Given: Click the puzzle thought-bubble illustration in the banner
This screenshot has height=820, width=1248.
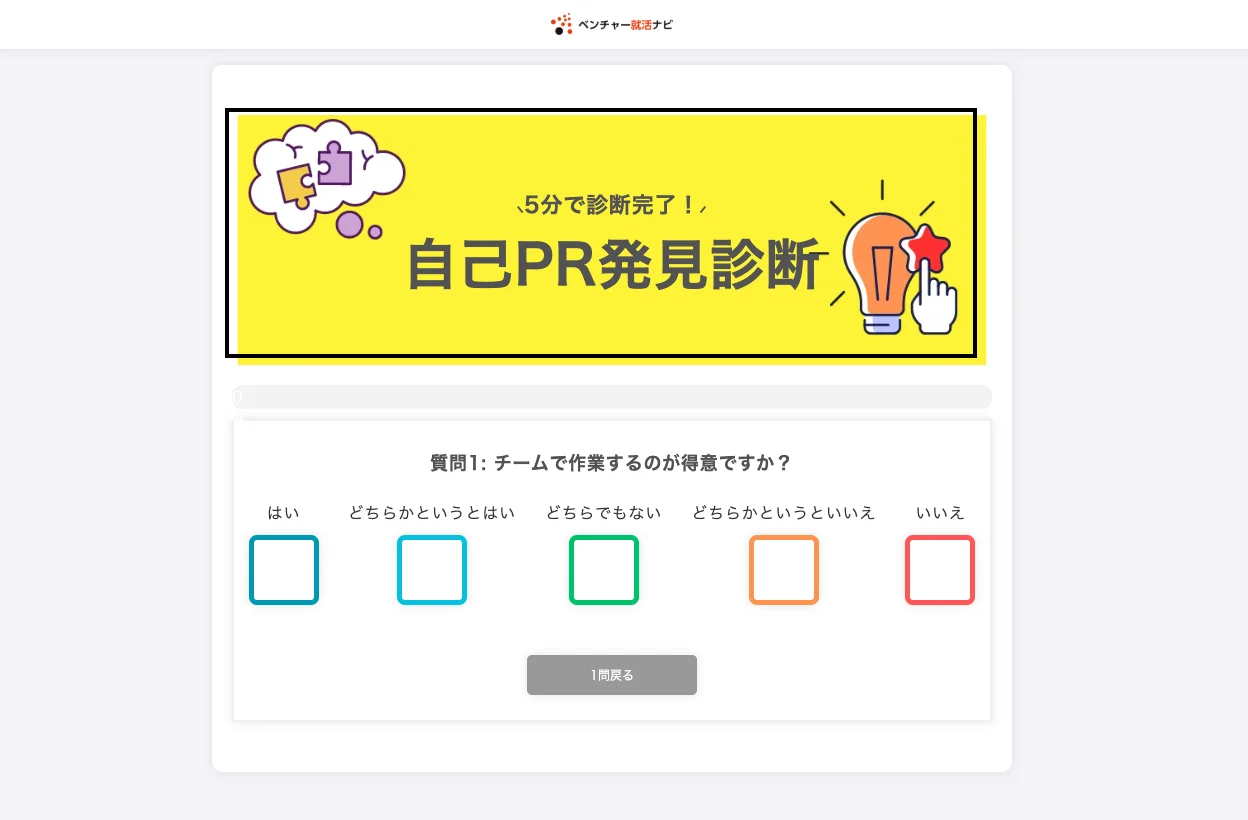Looking at the screenshot, I should (x=326, y=178).
